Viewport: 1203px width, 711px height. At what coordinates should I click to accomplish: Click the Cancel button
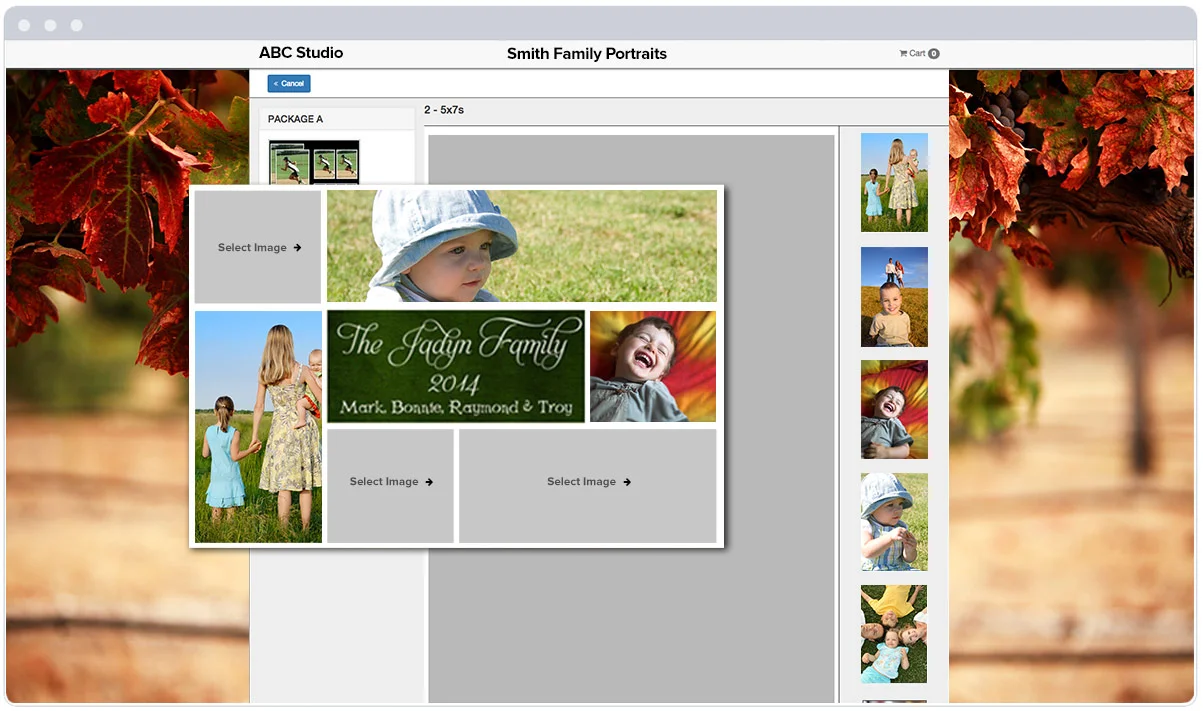click(289, 84)
